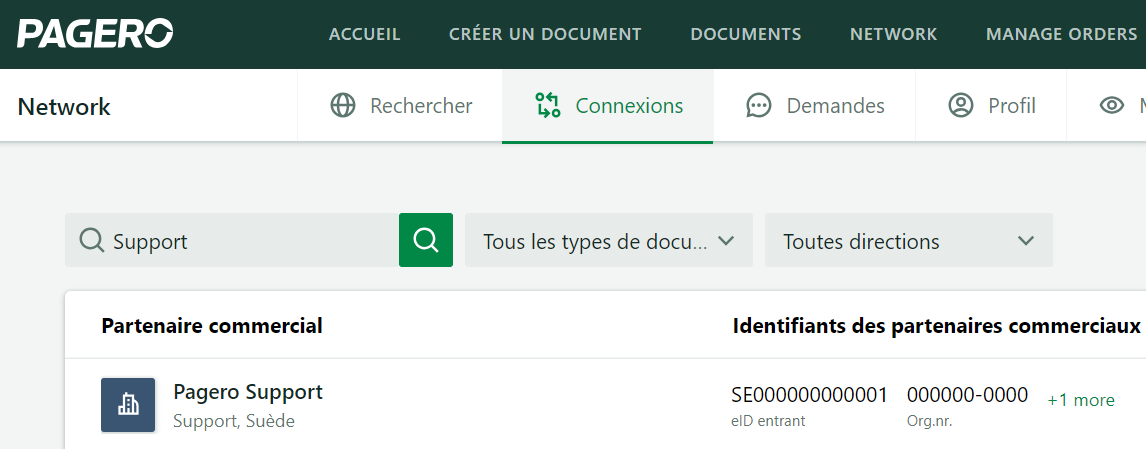Open the Pagero Support partner name

(248, 393)
